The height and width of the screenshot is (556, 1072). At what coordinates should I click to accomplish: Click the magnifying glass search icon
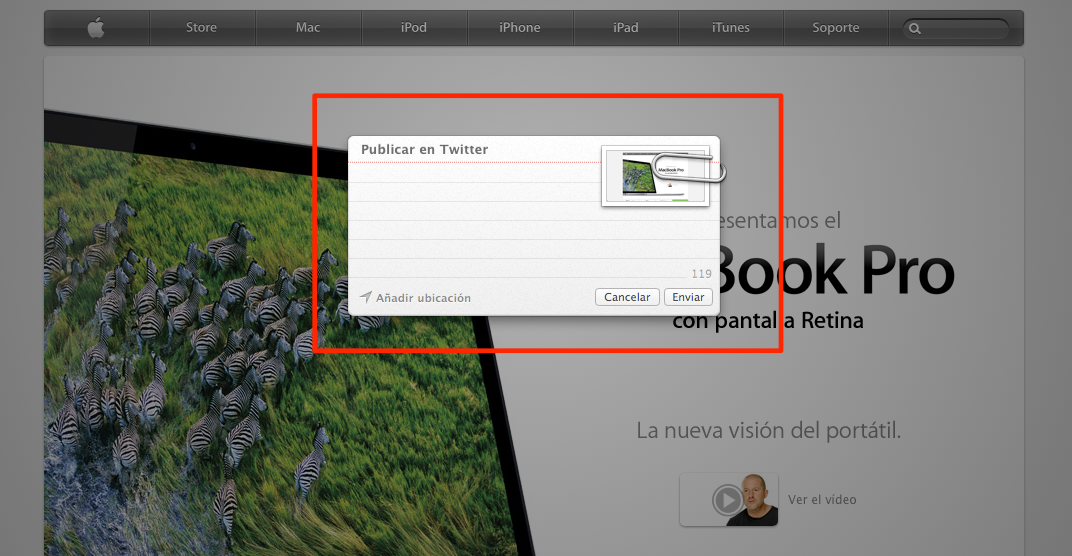pos(915,29)
